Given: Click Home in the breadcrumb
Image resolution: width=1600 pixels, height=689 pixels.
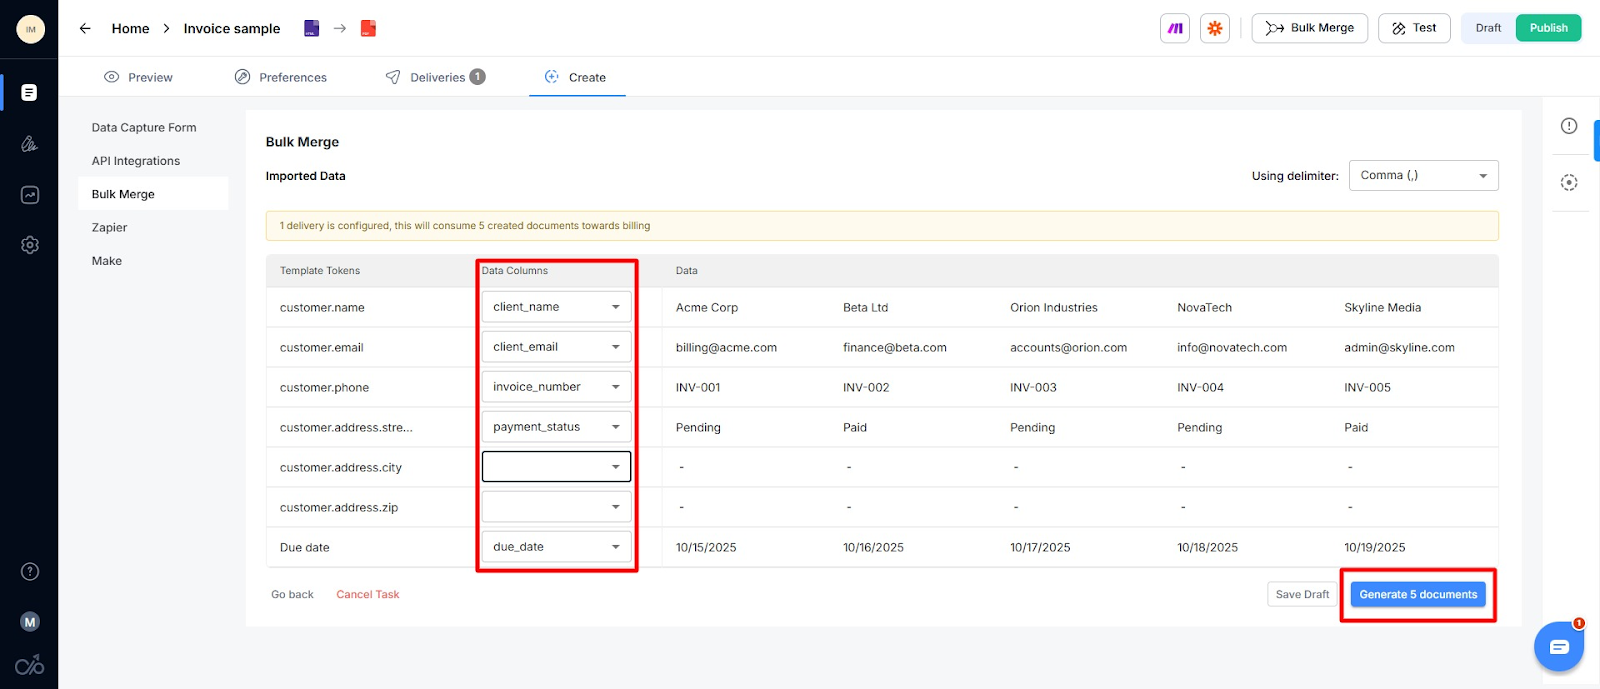Looking at the screenshot, I should click(130, 28).
